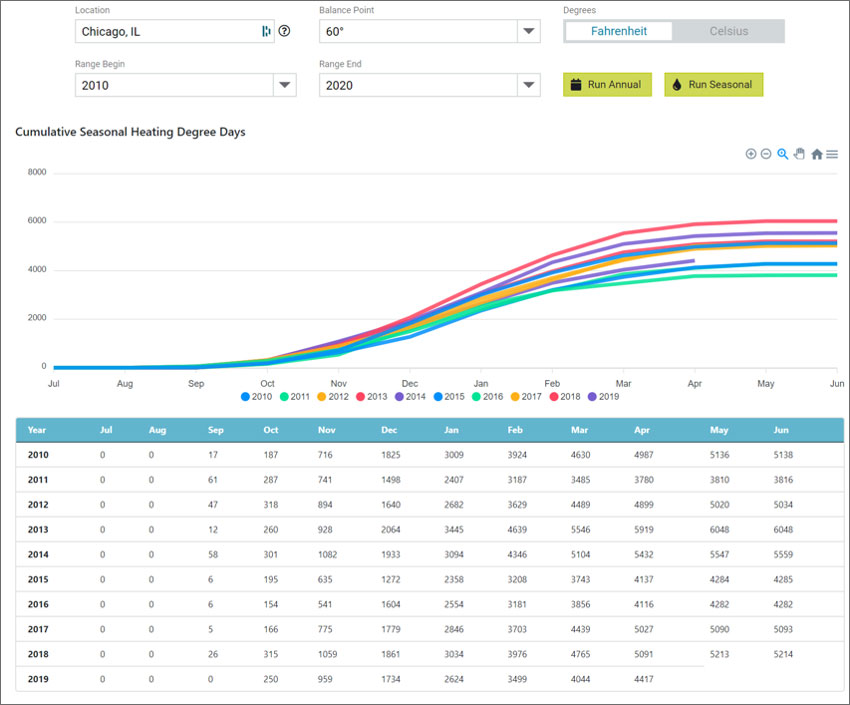
Task: Click the value 5138 in the table
Action: 783,455
